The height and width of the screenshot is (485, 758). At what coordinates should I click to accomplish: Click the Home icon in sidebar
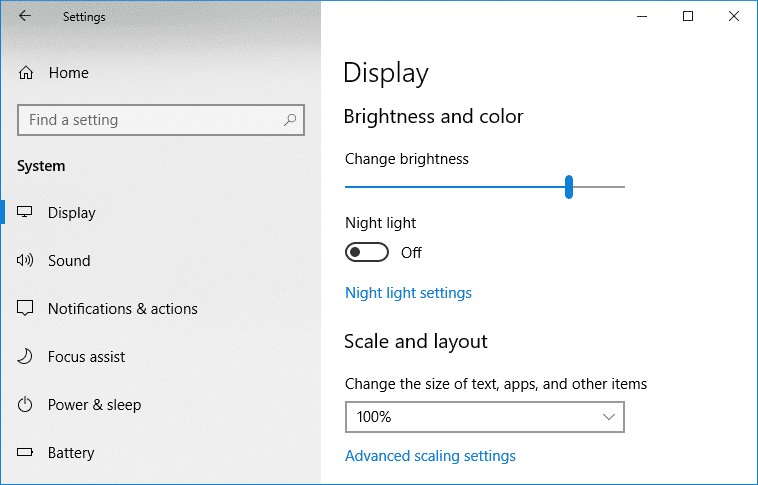click(27, 73)
